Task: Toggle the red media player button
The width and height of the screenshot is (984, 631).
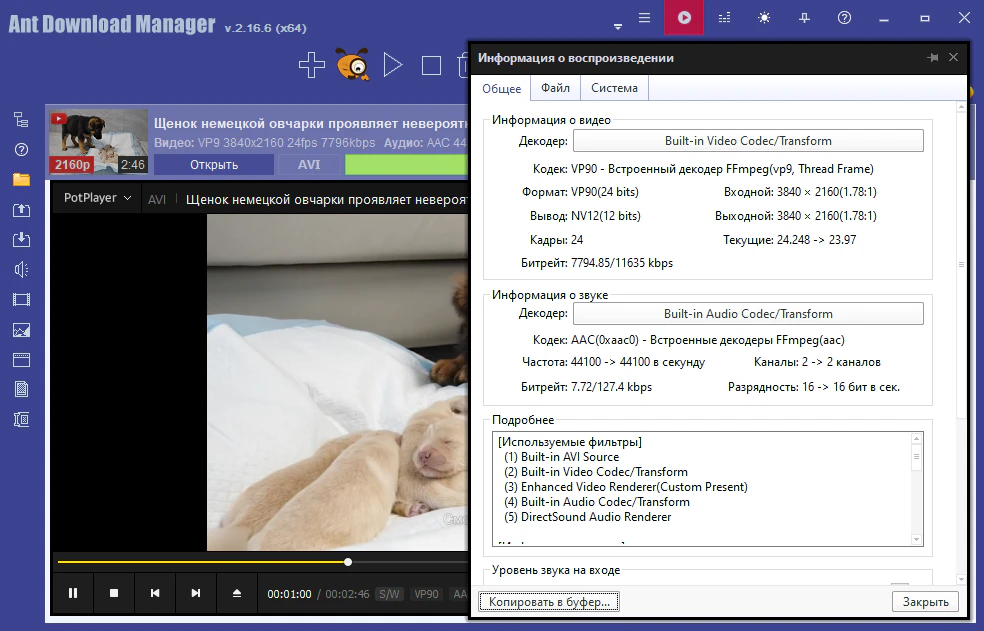Action: point(684,18)
